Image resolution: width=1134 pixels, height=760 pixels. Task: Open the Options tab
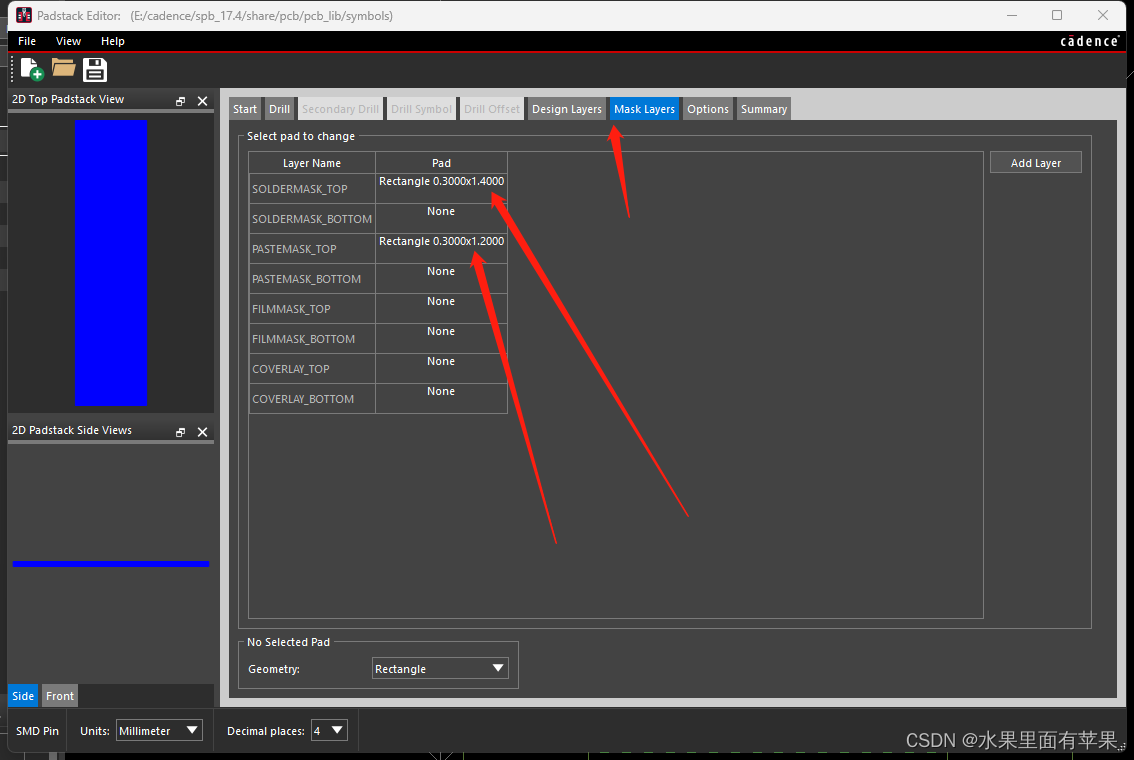point(708,109)
